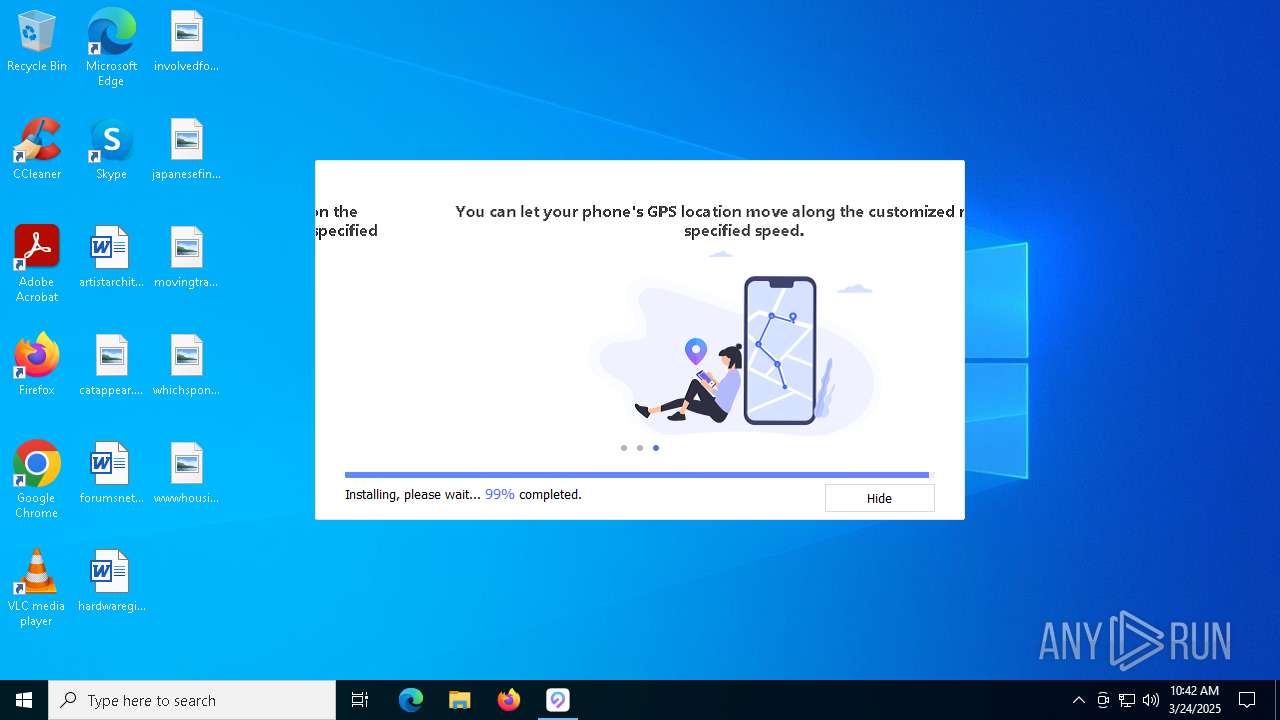Screen dimensions: 1280x720
Task: Select the movingtra... image file
Action: pos(186,258)
